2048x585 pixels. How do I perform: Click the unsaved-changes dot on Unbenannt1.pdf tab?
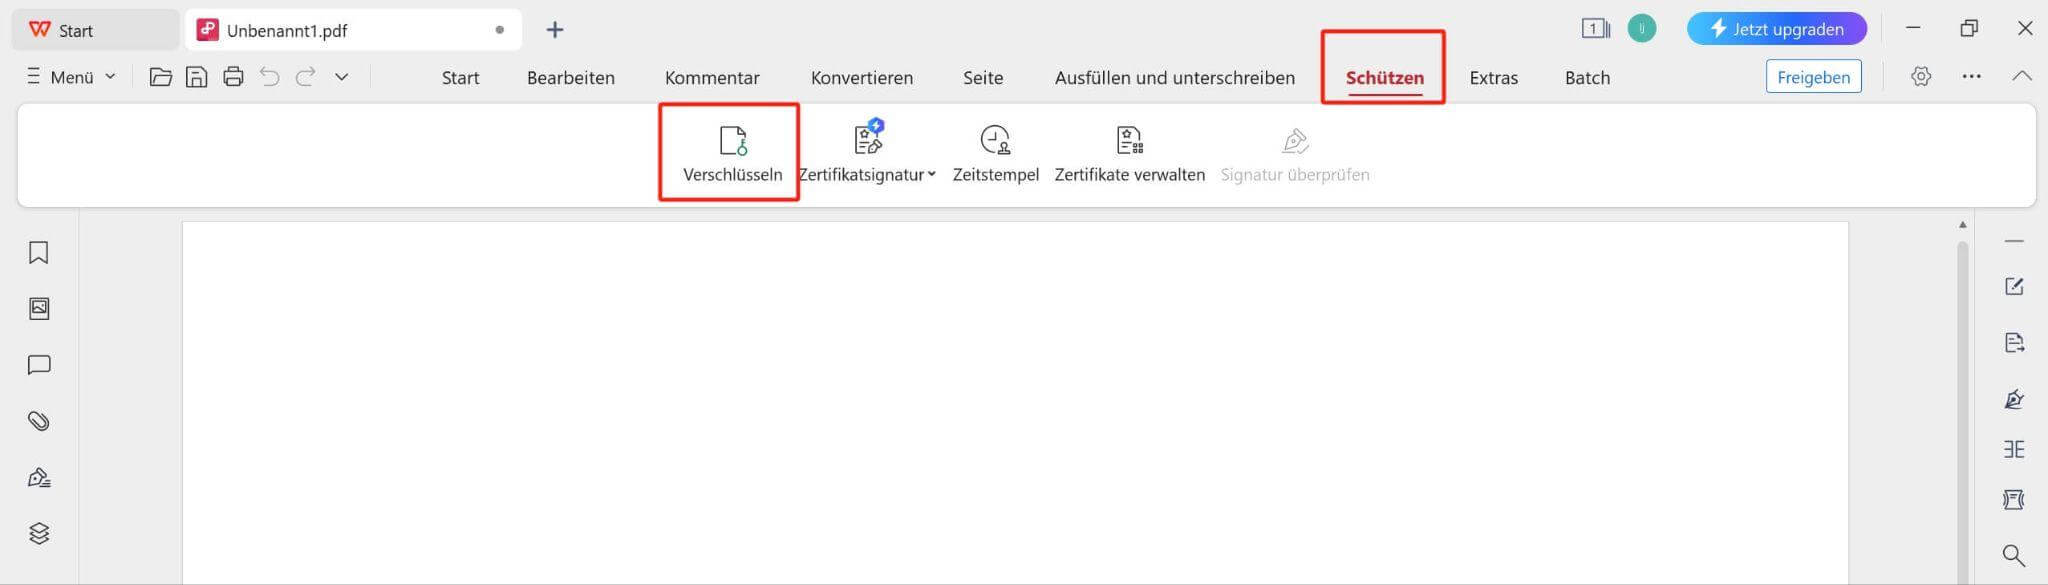[500, 30]
